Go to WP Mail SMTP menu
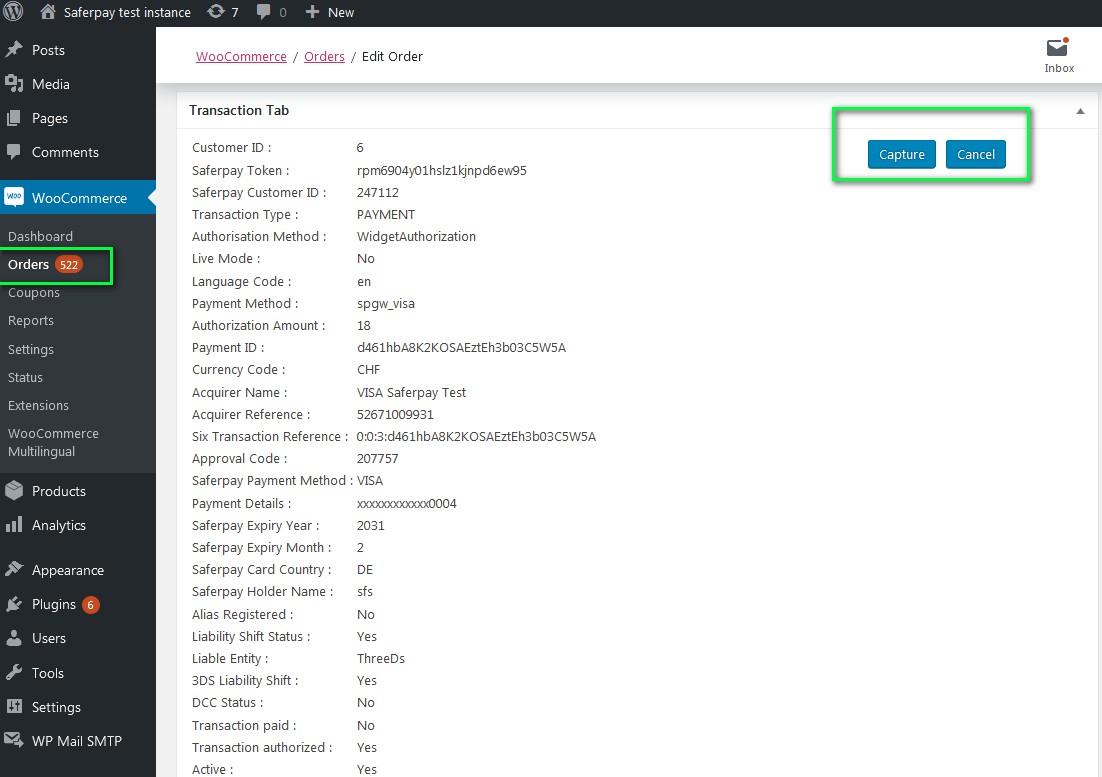This screenshot has height=777, width=1102. [x=76, y=741]
